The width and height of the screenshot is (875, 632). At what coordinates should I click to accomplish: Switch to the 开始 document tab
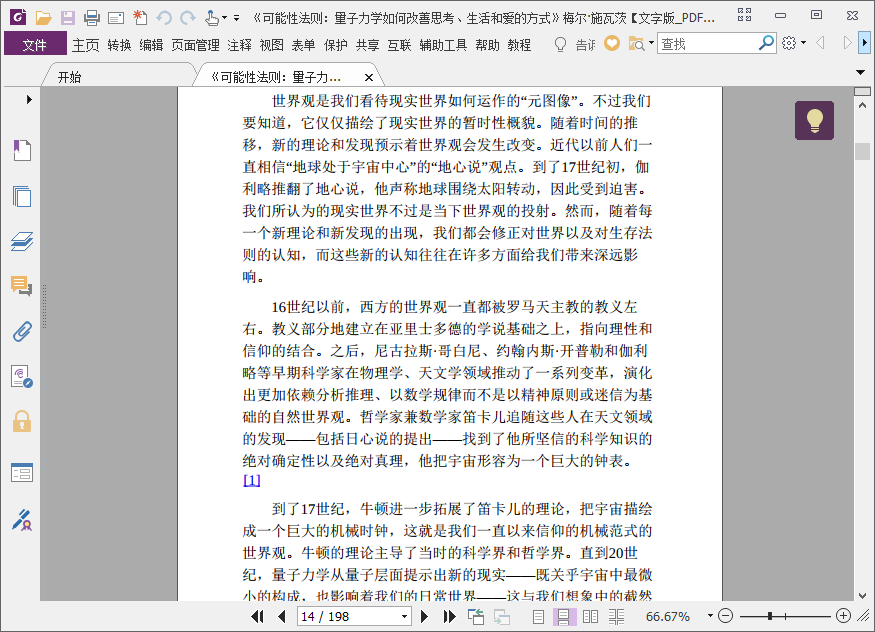[70, 78]
